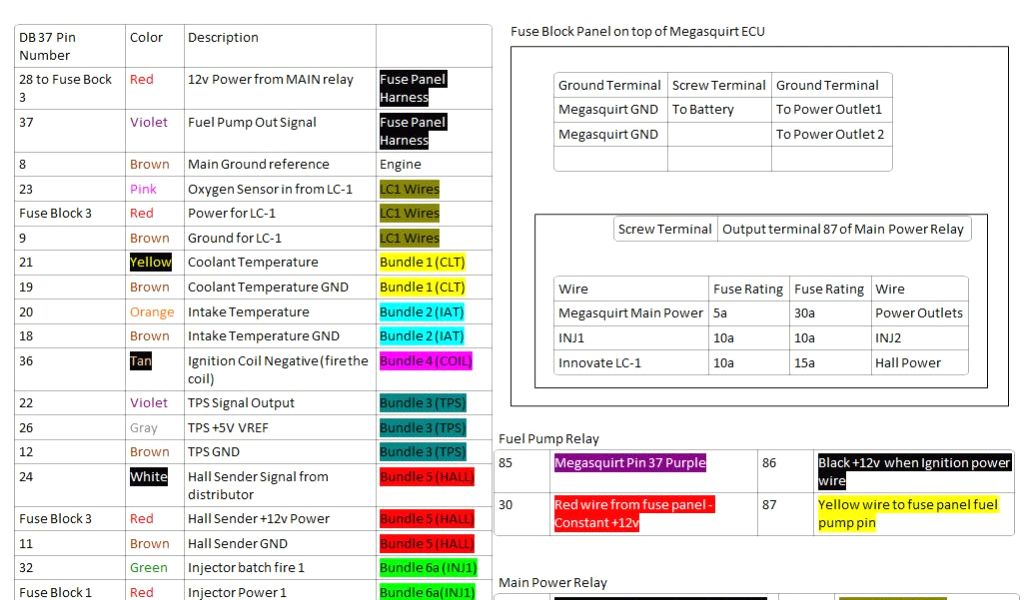Click the red "Red wire from fuse panel" cell
The image size is (1024, 600).
coord(634,514)
